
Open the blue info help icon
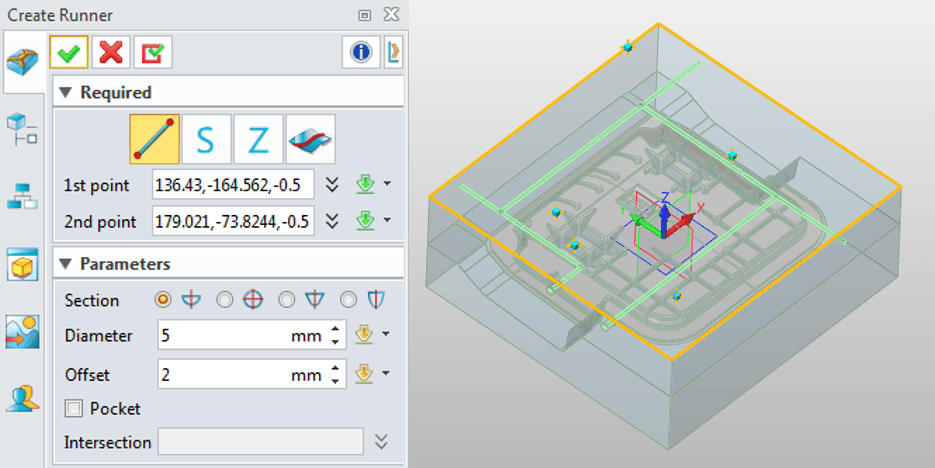pyautogui.click(x=360, y=52)
